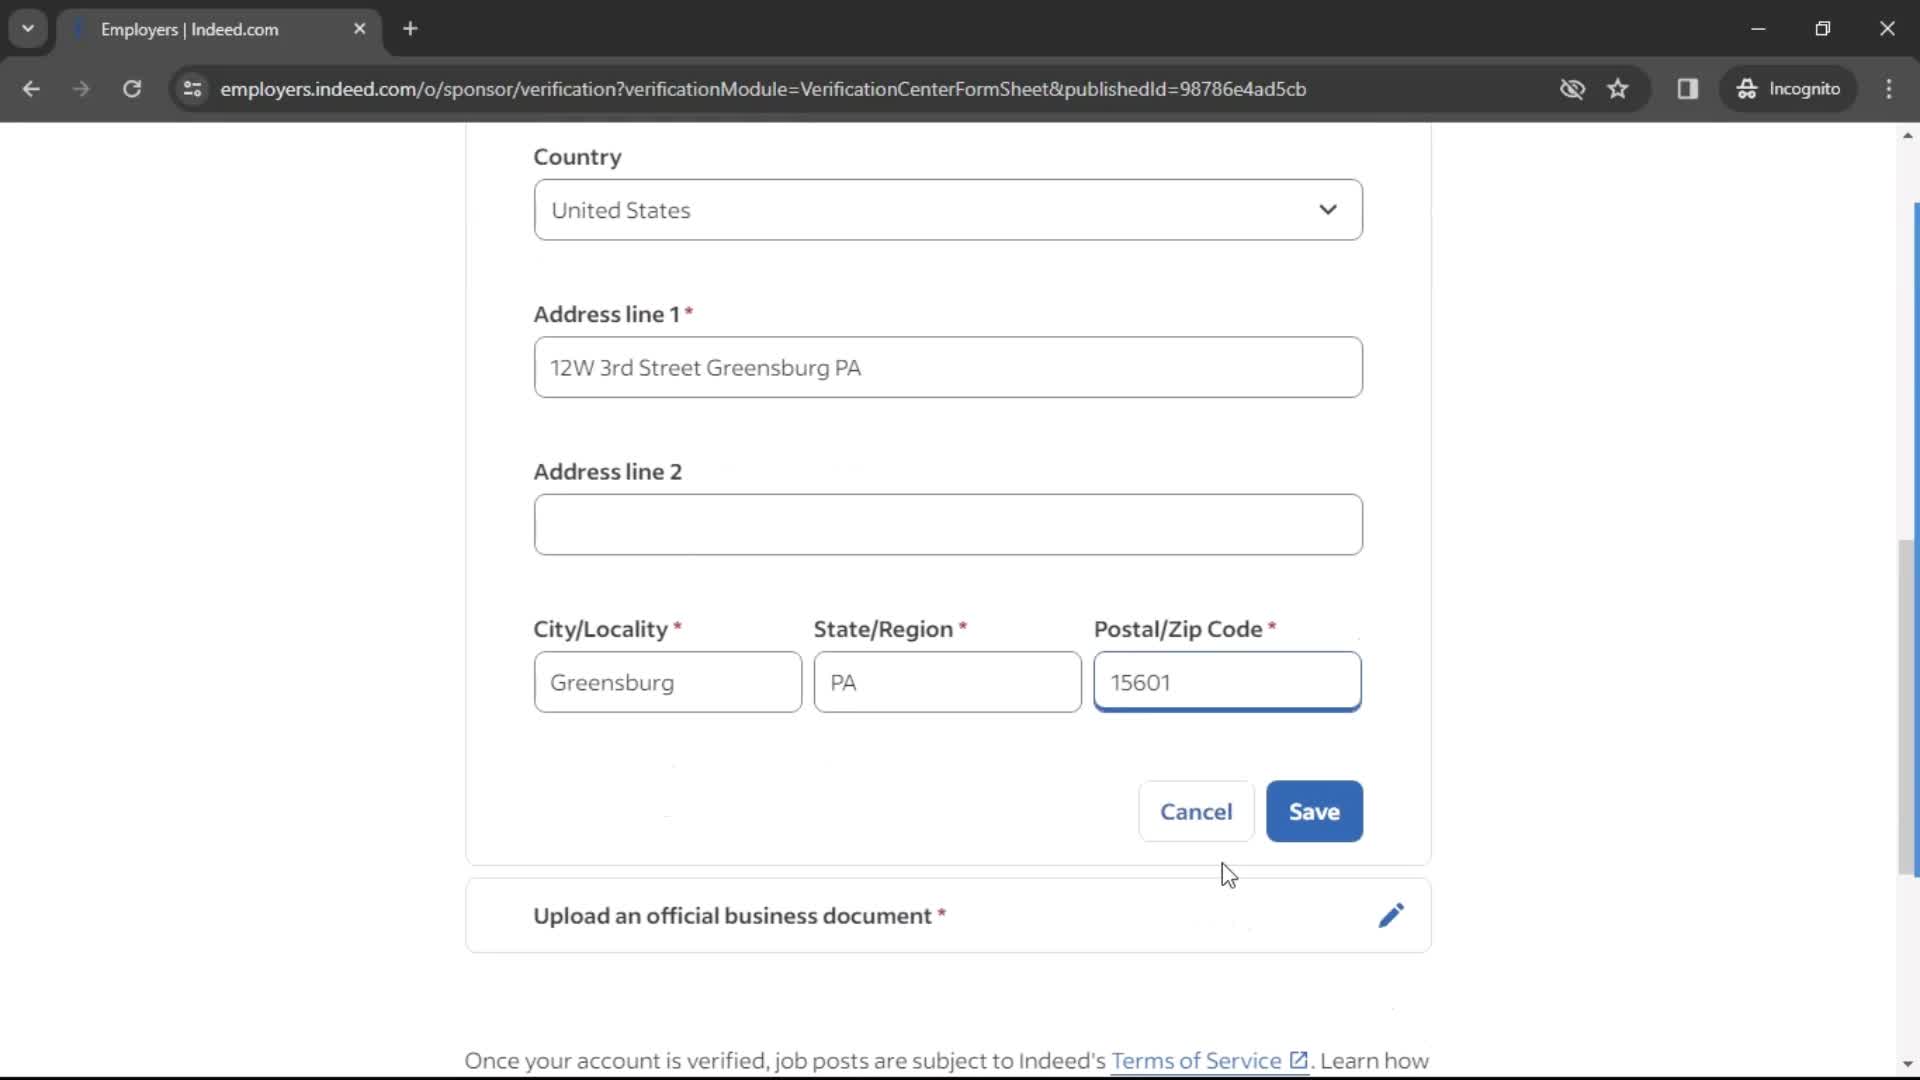This screenshot has height=1080, width=1920.
Task: Click the reload/refresh page icon
Action: tap(131, 88)
